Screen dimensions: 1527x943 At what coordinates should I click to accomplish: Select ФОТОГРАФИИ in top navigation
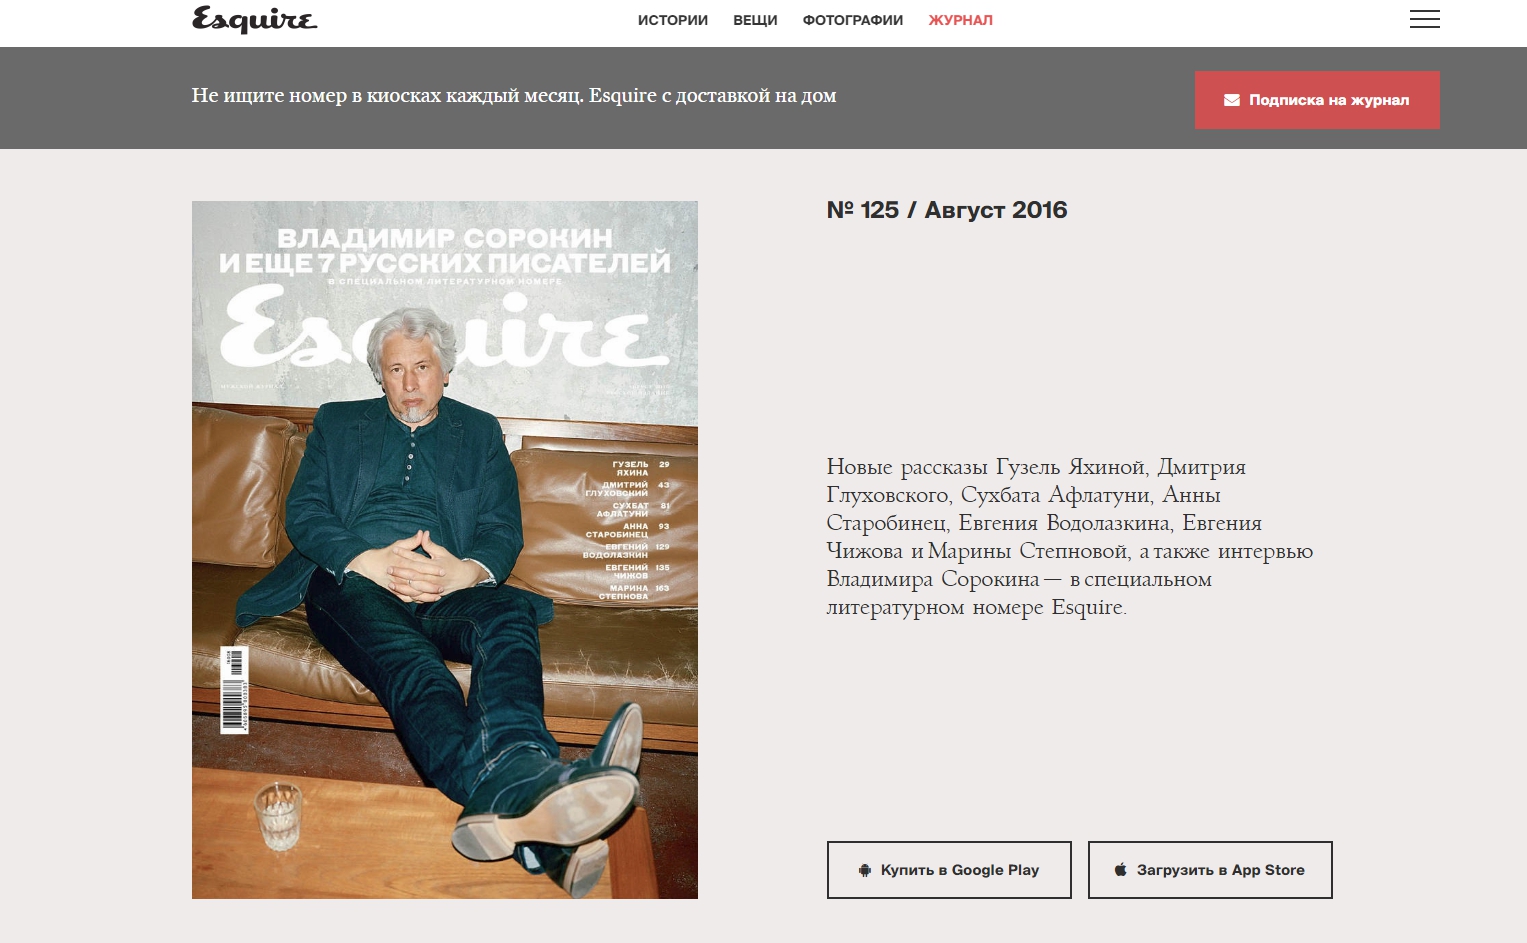click(853, 20)
